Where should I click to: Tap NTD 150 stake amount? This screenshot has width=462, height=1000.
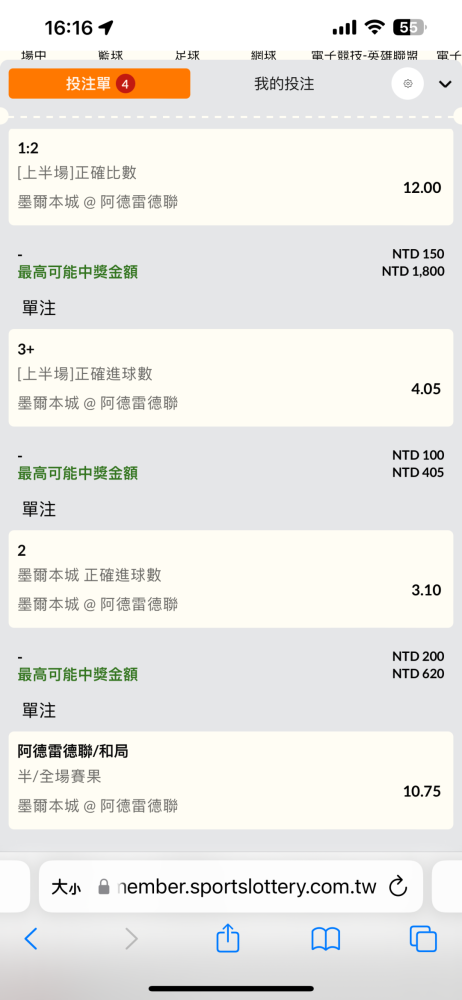(x=418, y=254)
